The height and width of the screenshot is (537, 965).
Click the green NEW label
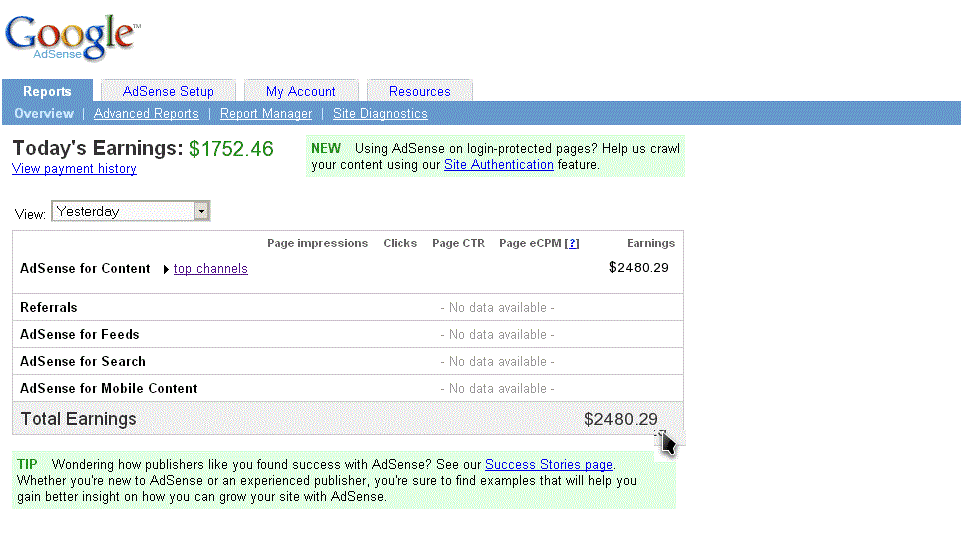pos(326,148)
